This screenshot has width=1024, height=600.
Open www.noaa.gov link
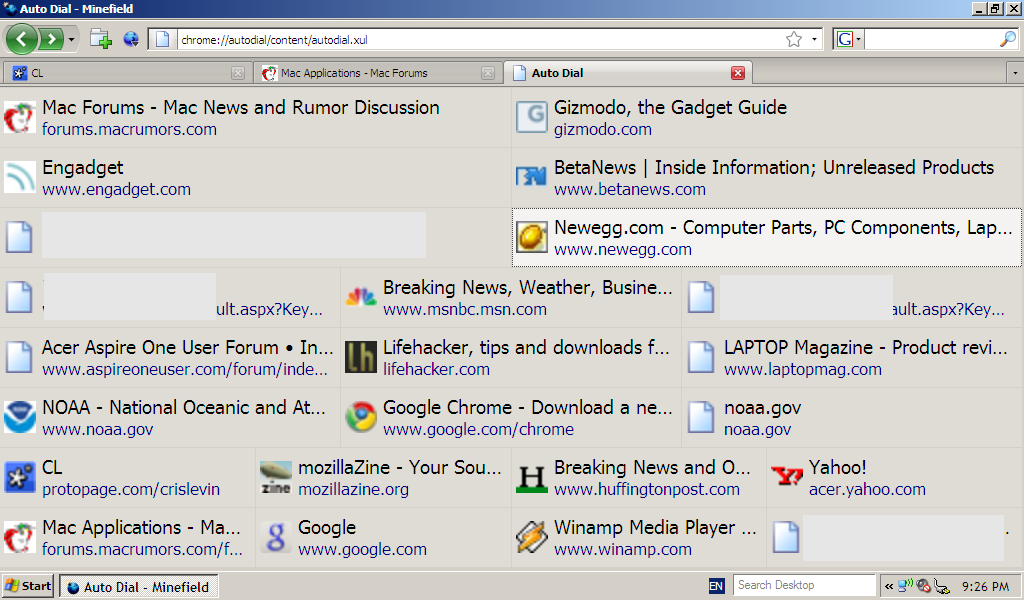(97, 430)
